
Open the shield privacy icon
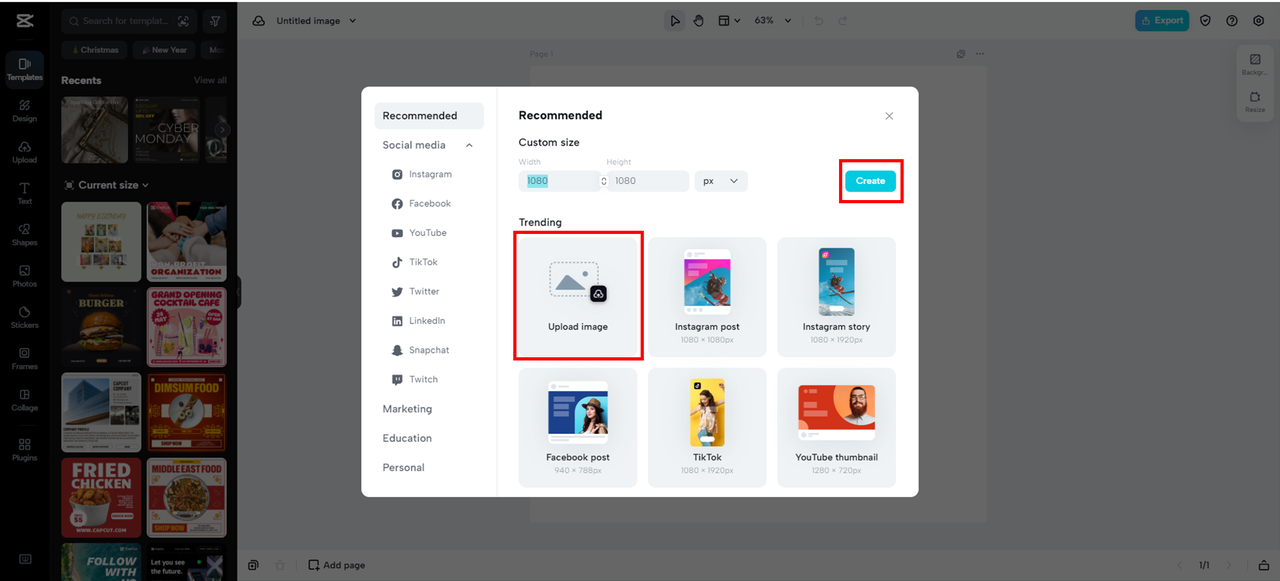[x=1206, y=20]
